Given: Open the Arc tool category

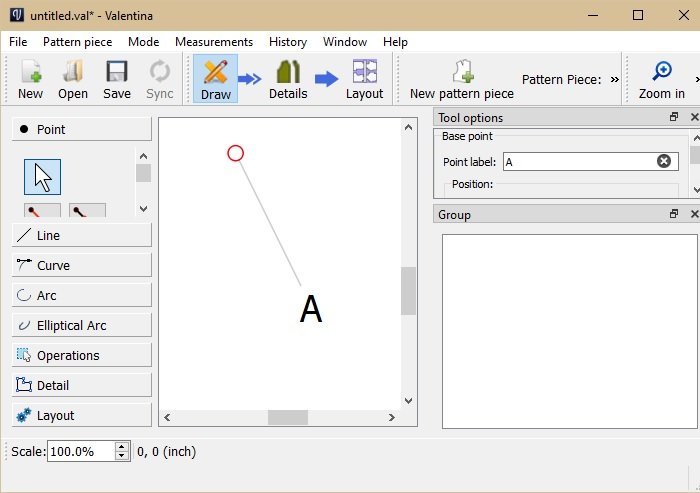Looking at the screenshot, I should click(82, 295).
